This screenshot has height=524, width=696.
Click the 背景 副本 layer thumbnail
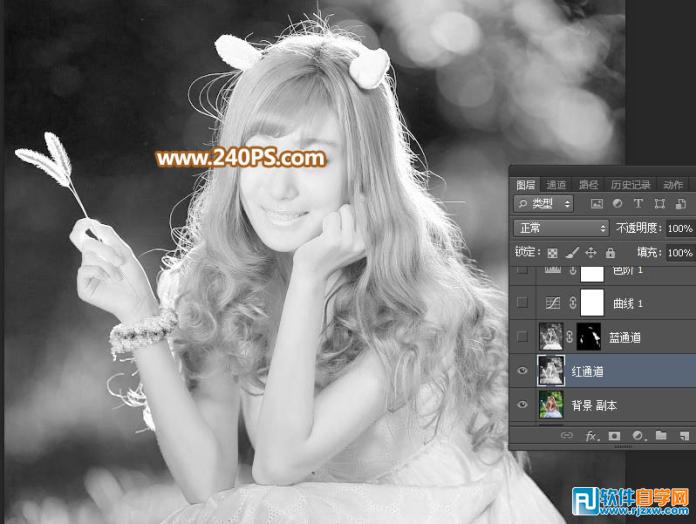pyautogui.click(x=551, y=404)
